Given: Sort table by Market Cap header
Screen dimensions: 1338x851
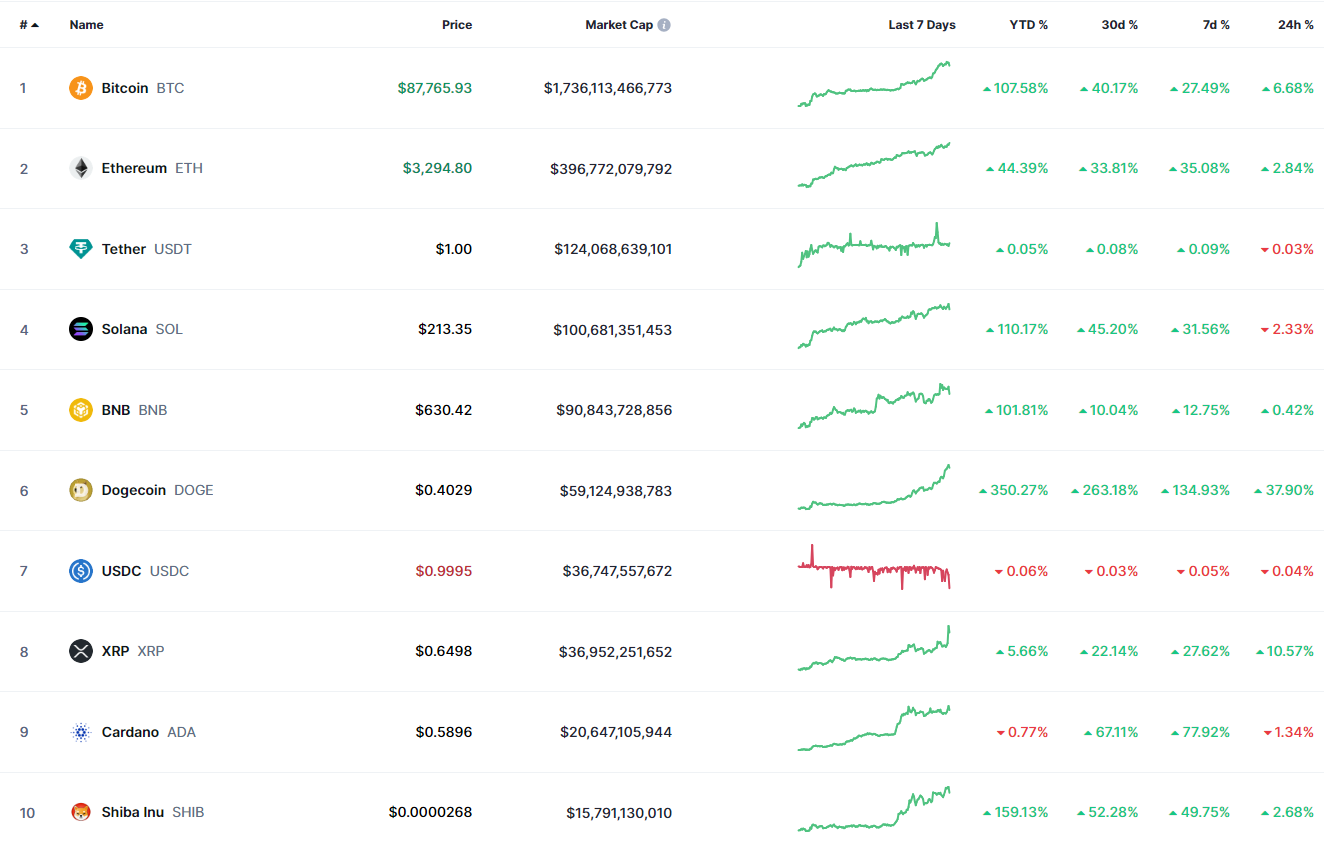Looking at the screenshot, I should point(619,25).
